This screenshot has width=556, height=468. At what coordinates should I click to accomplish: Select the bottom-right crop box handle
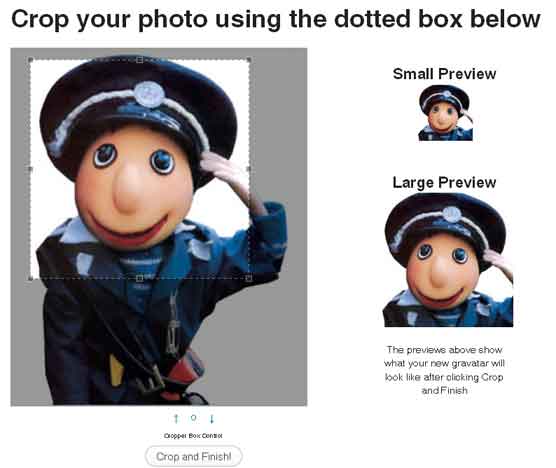249,278
